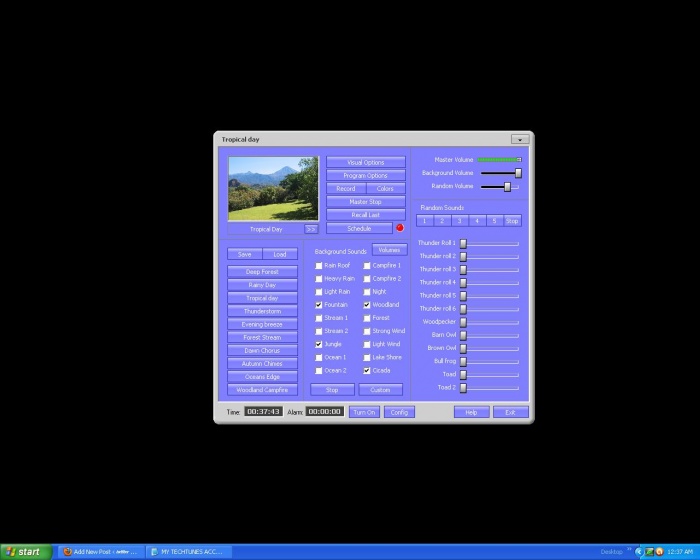Stop the random sounds
Viewport: 700px width, 560px height.
coord(512,221)
